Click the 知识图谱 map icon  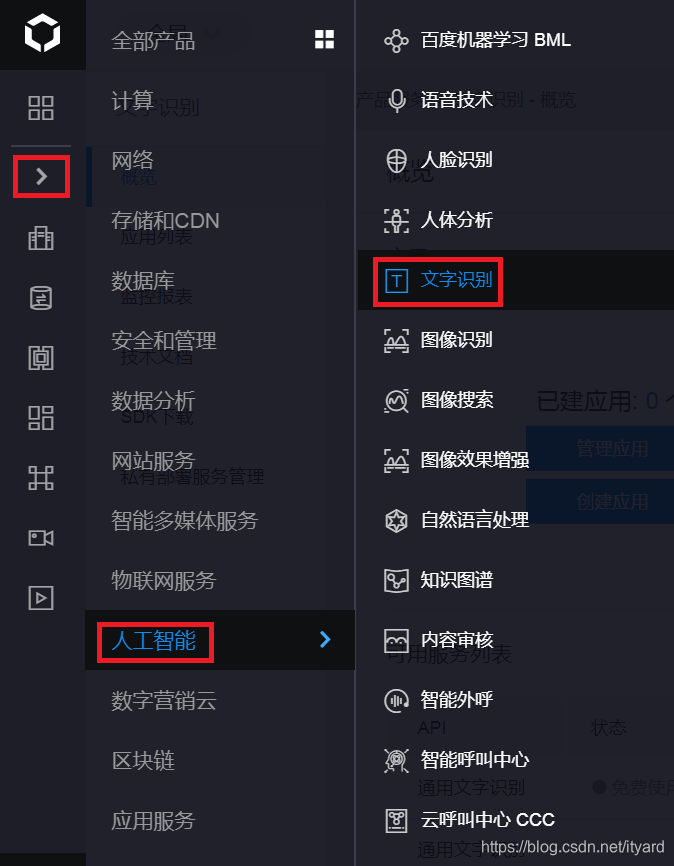coord(396,580)
